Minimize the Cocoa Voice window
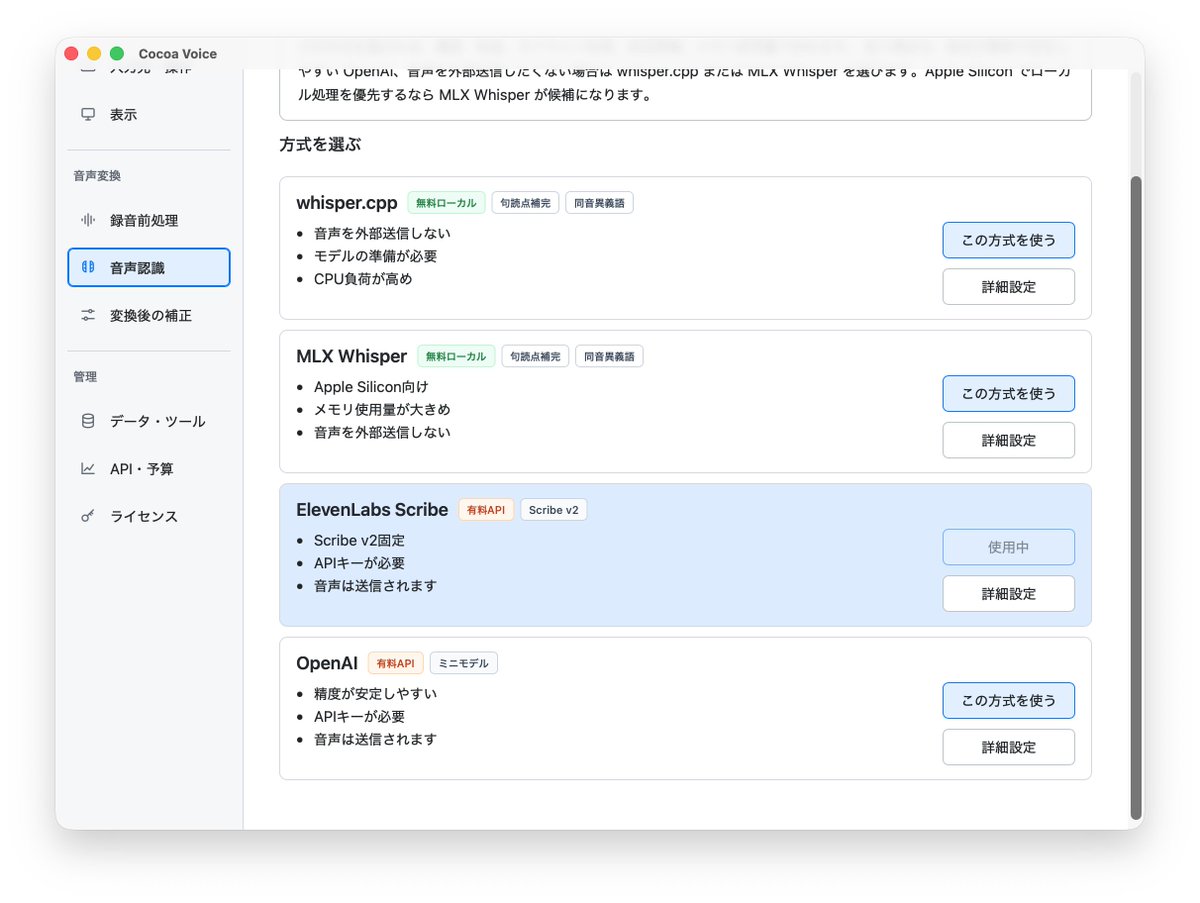The height and width of the screenshot is (903, 1200). pos(94,54)
